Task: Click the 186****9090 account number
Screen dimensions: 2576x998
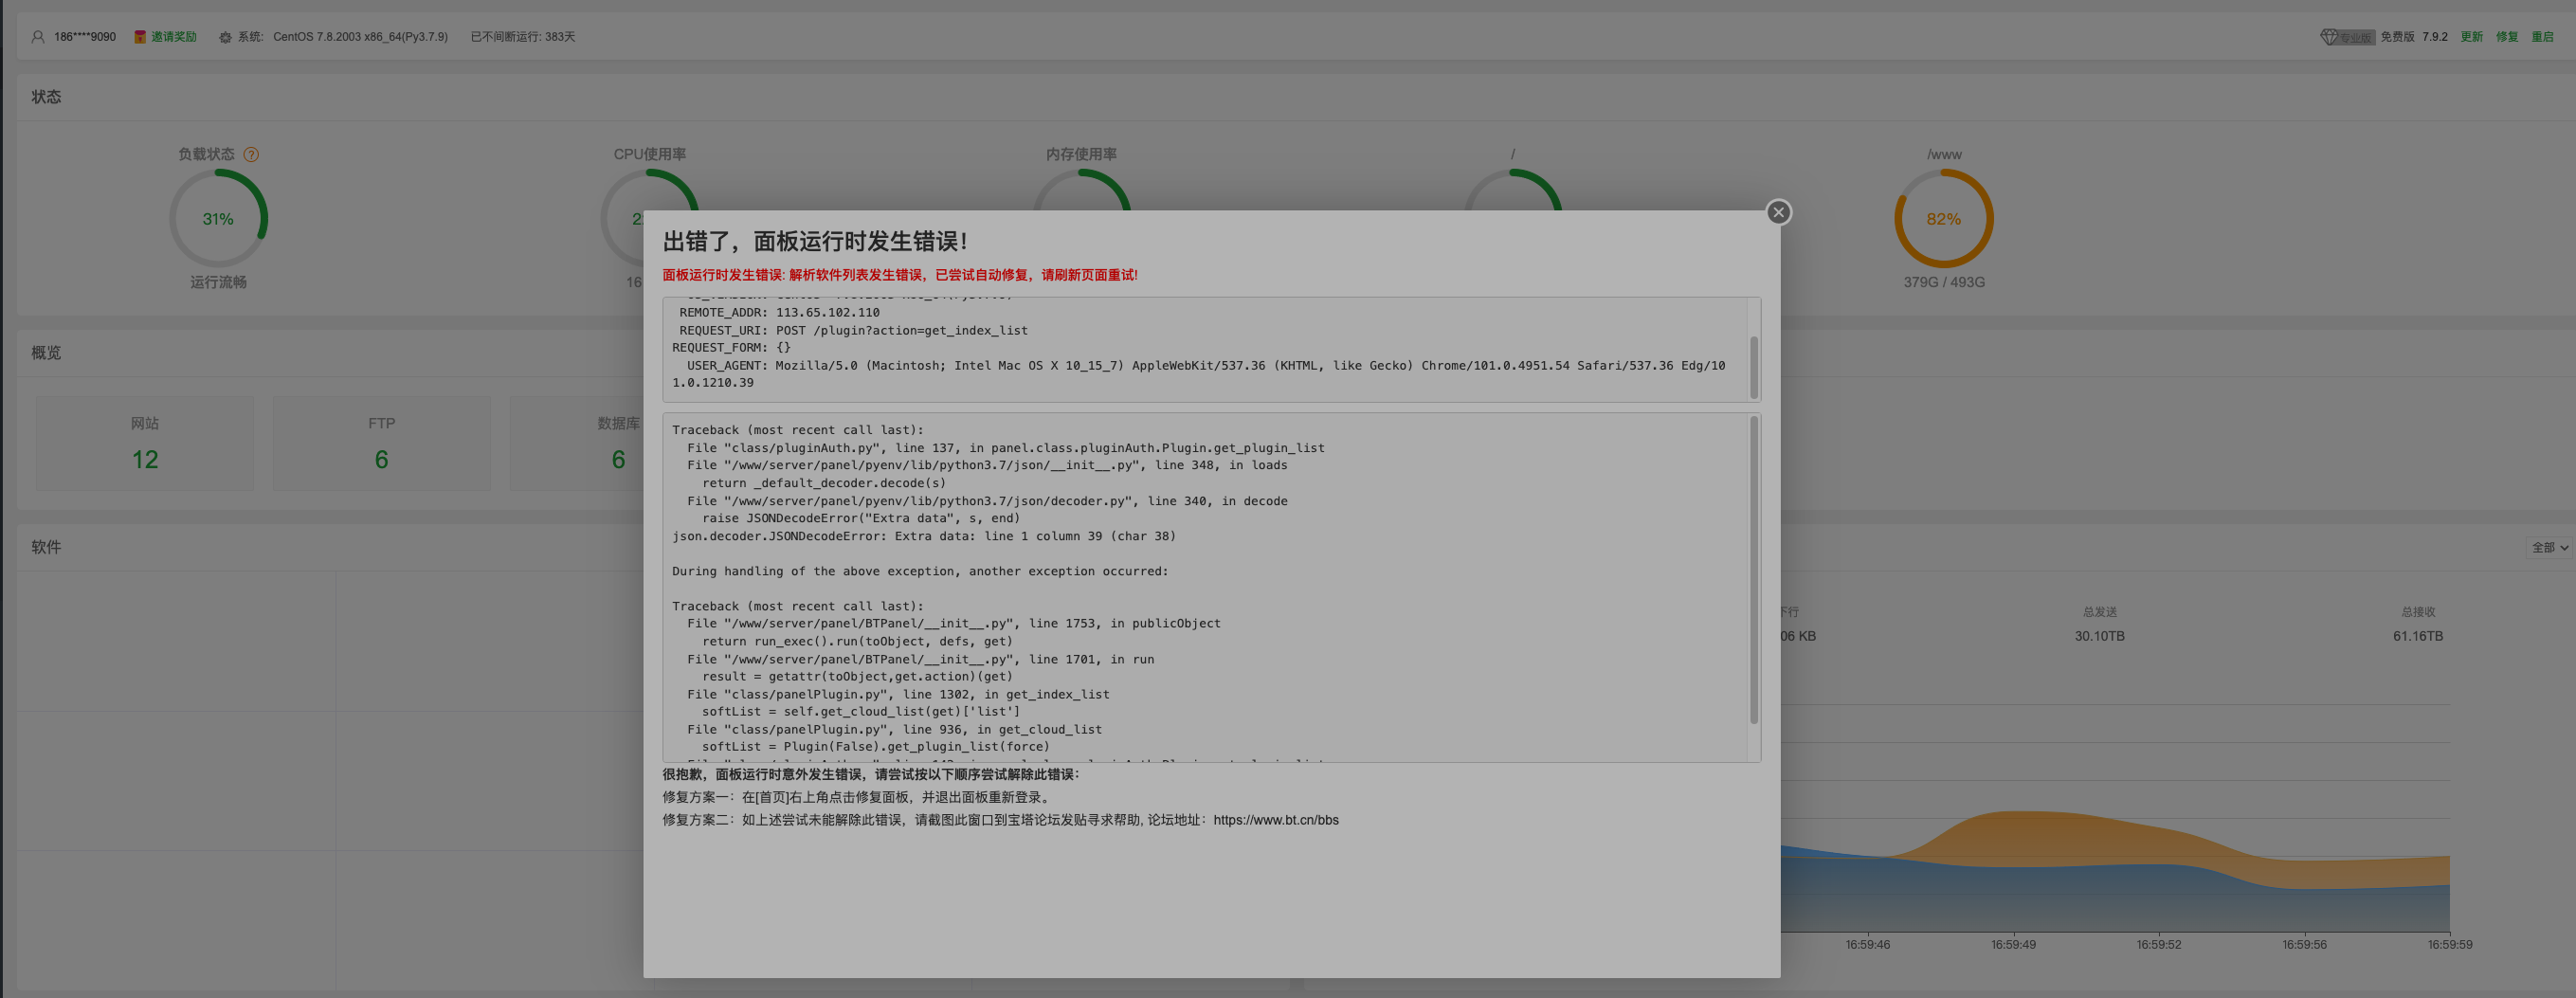Action: 84,37
